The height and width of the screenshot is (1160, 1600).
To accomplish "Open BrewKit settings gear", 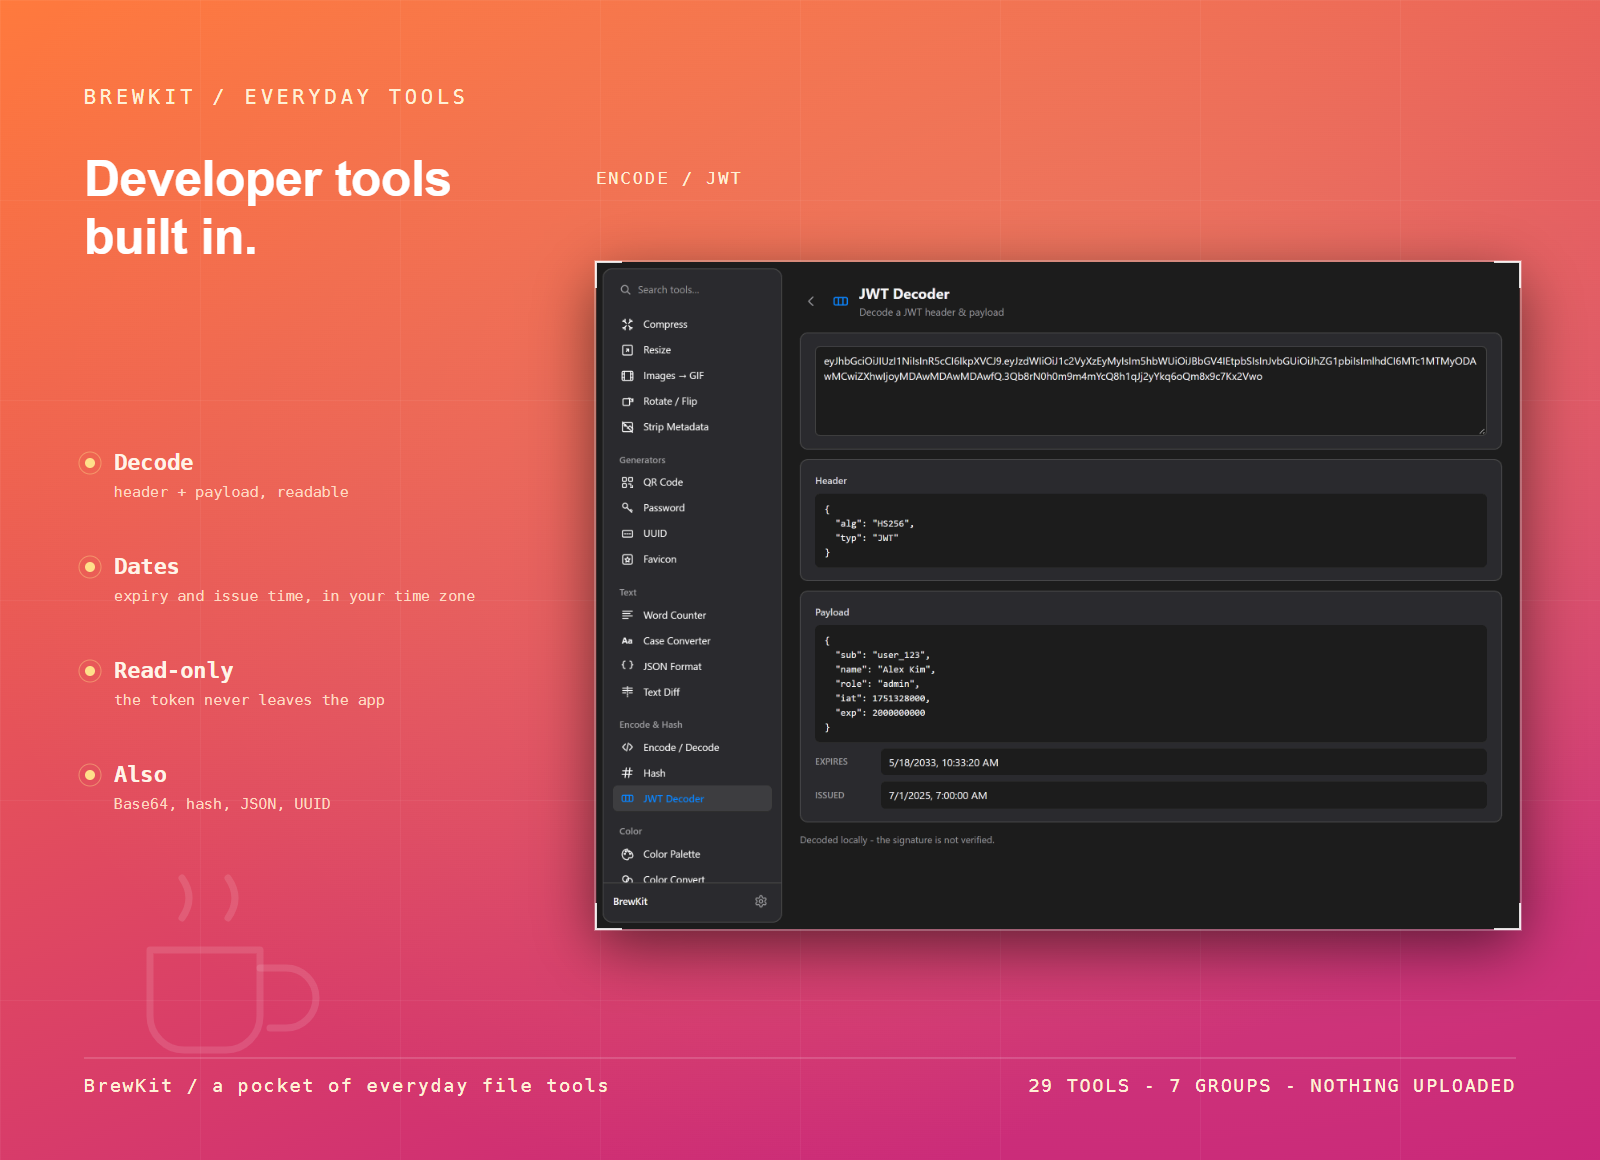I will 761,901.
